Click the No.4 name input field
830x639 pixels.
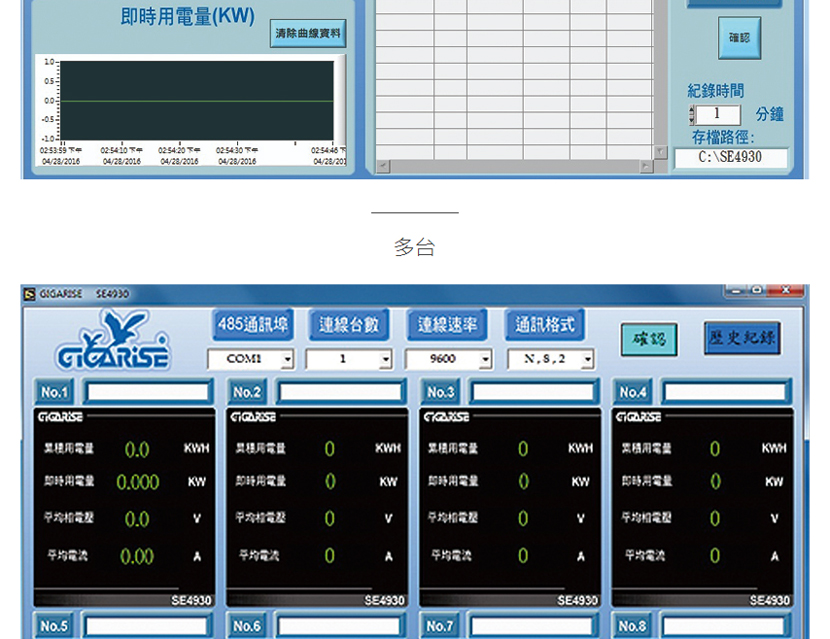[726, 392]
